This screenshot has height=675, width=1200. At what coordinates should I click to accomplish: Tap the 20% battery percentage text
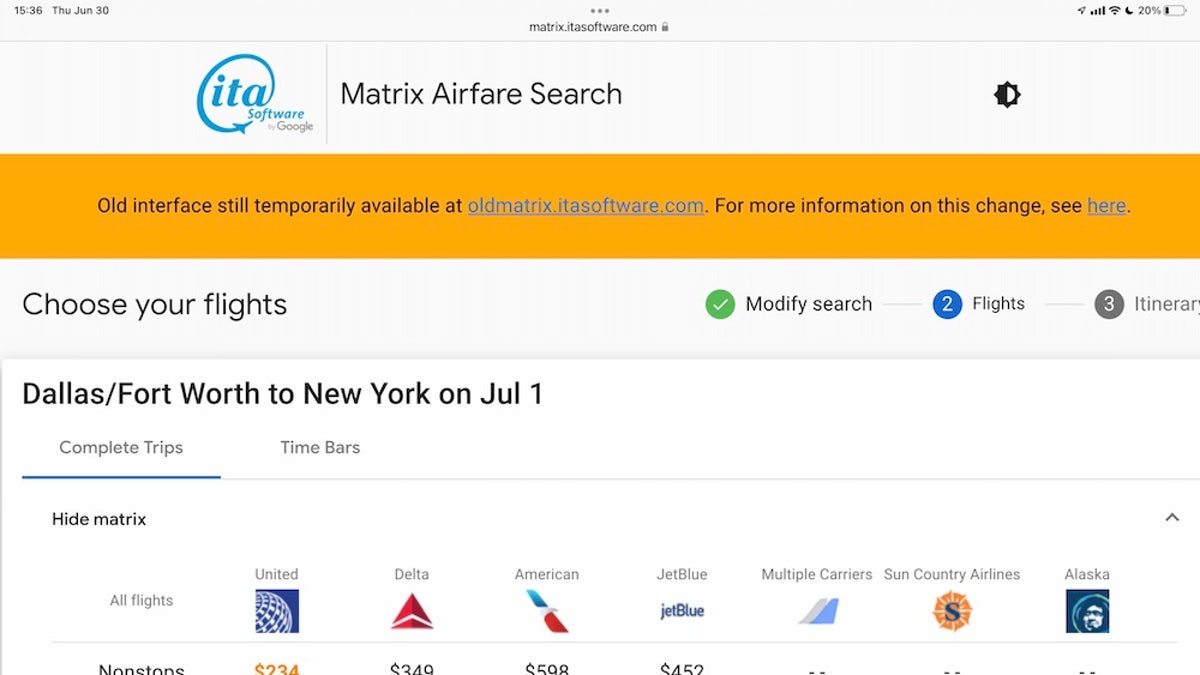(1149, 10)
